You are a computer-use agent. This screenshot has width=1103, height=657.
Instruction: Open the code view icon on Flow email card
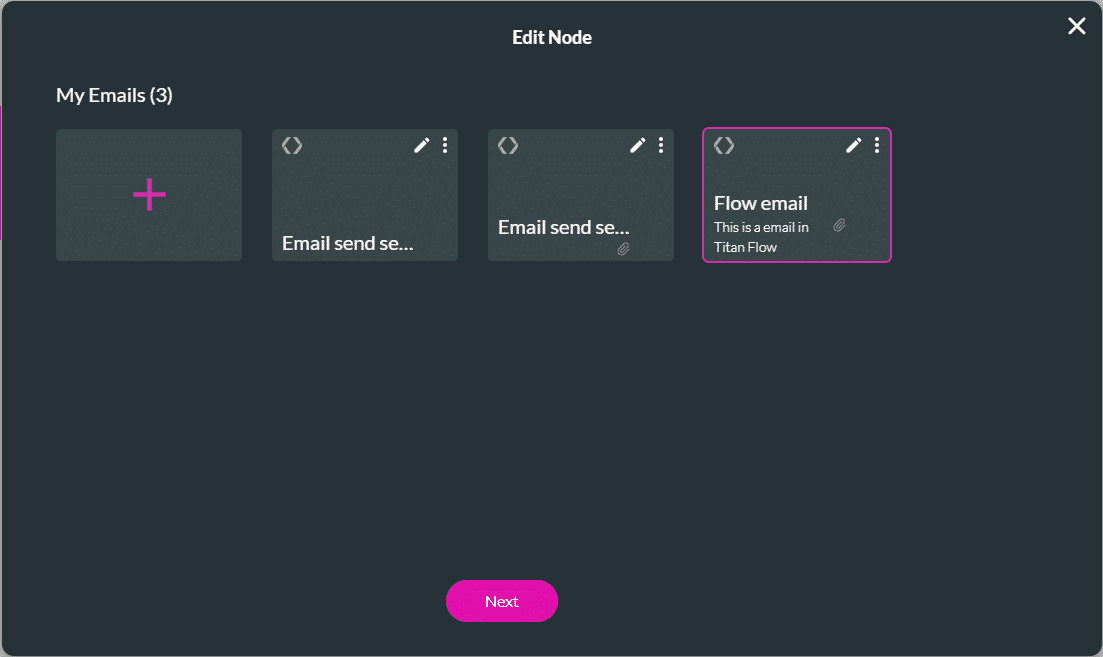pyautogui.click(x=724, y=145)
